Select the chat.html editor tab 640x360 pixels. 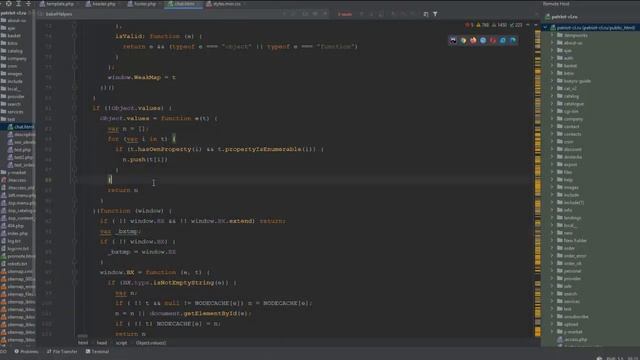182,4
